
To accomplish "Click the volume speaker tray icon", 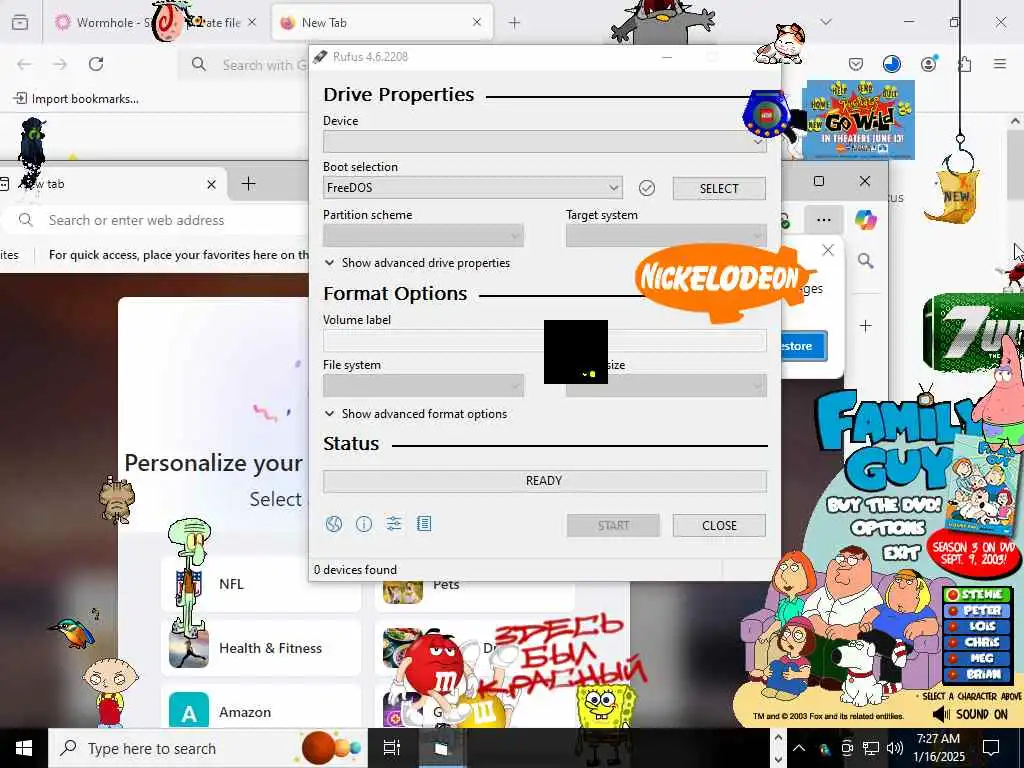I will (x=894, y=748).
